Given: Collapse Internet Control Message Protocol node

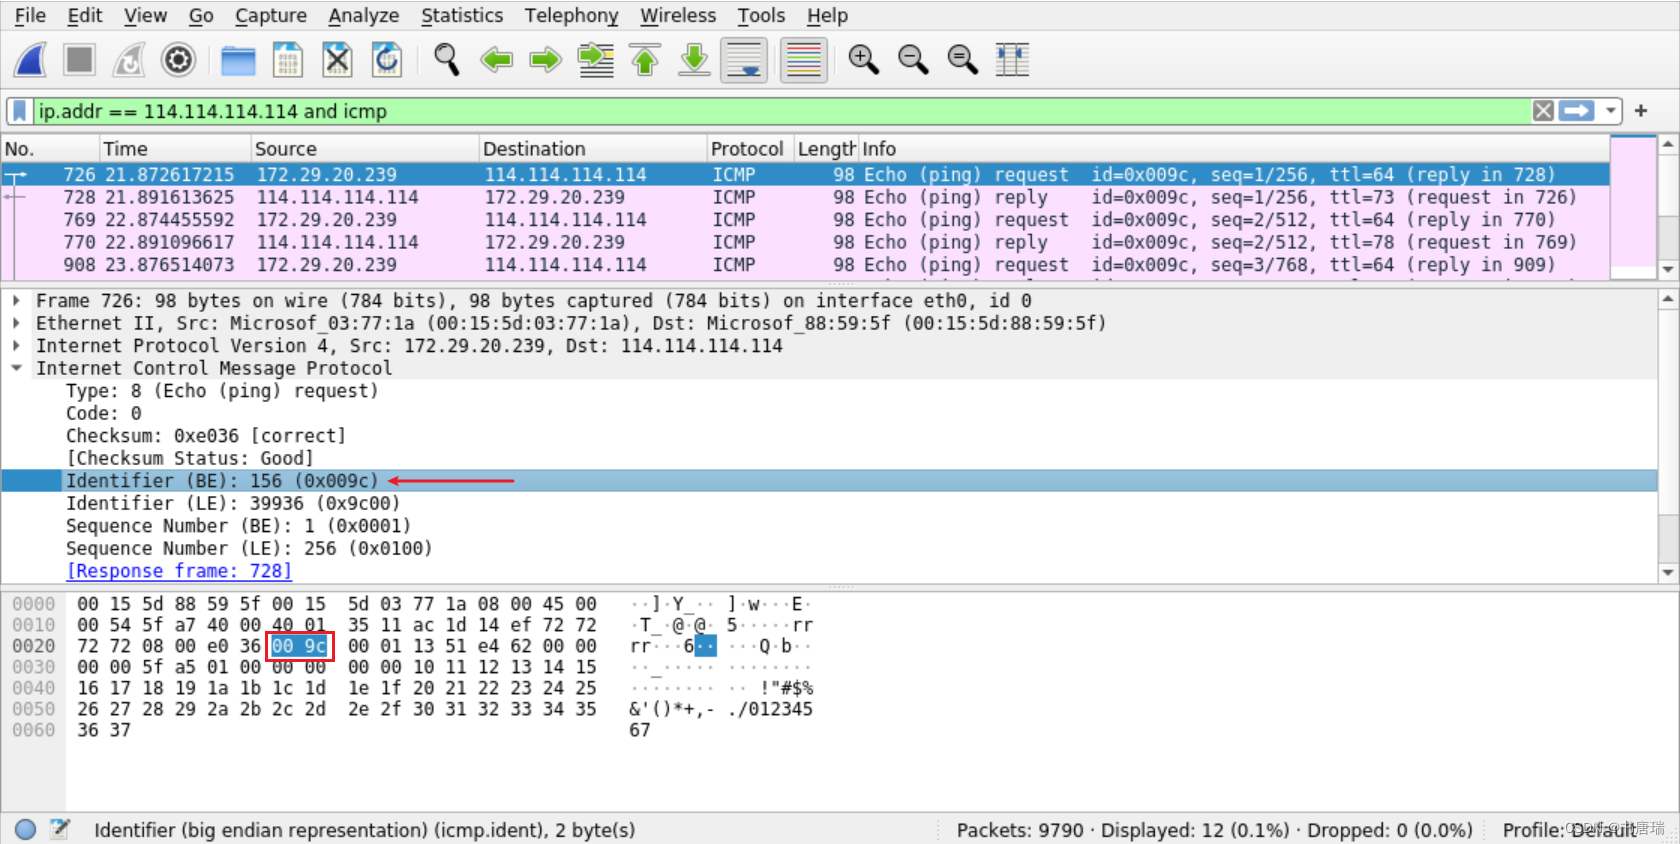Looking at the screenshot, I should pos(16,368).
